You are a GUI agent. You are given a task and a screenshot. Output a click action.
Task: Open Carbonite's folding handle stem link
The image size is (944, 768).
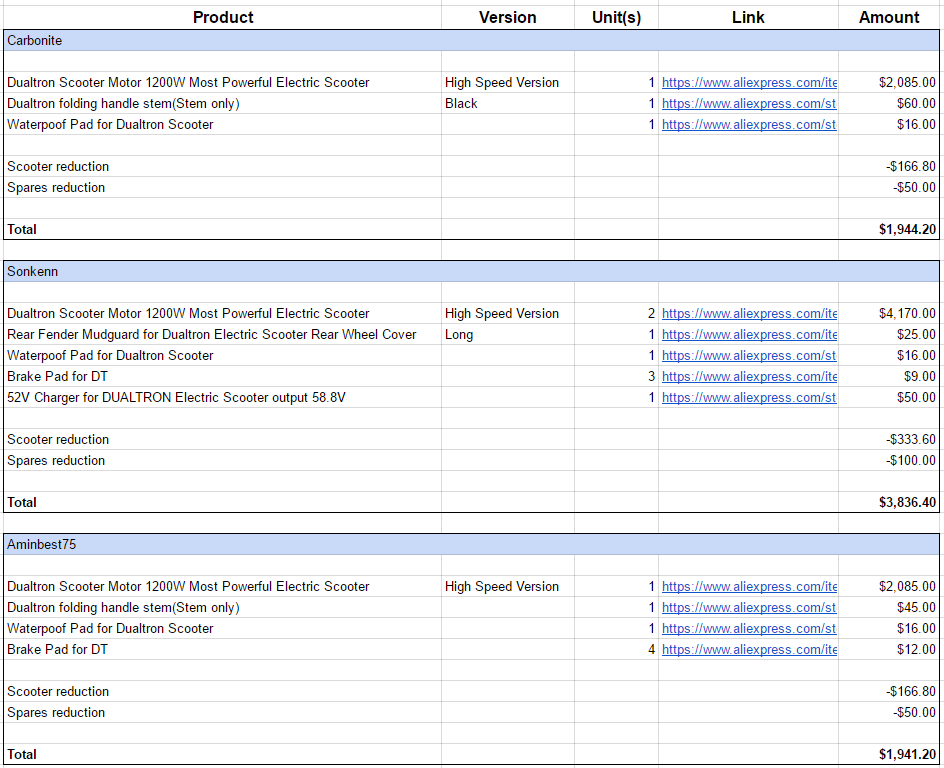pyautogui.click(x=749, y=104)
